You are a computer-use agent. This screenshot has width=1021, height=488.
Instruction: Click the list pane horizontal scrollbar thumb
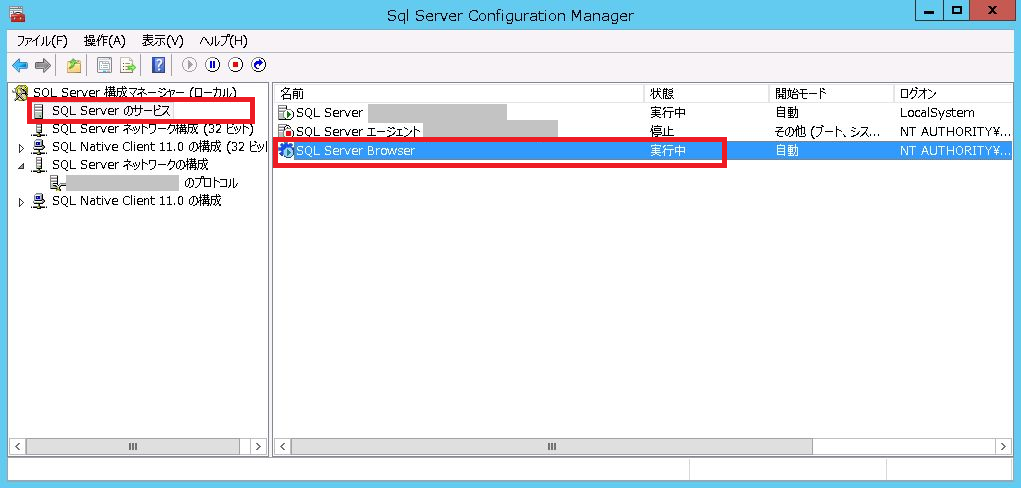552,446
